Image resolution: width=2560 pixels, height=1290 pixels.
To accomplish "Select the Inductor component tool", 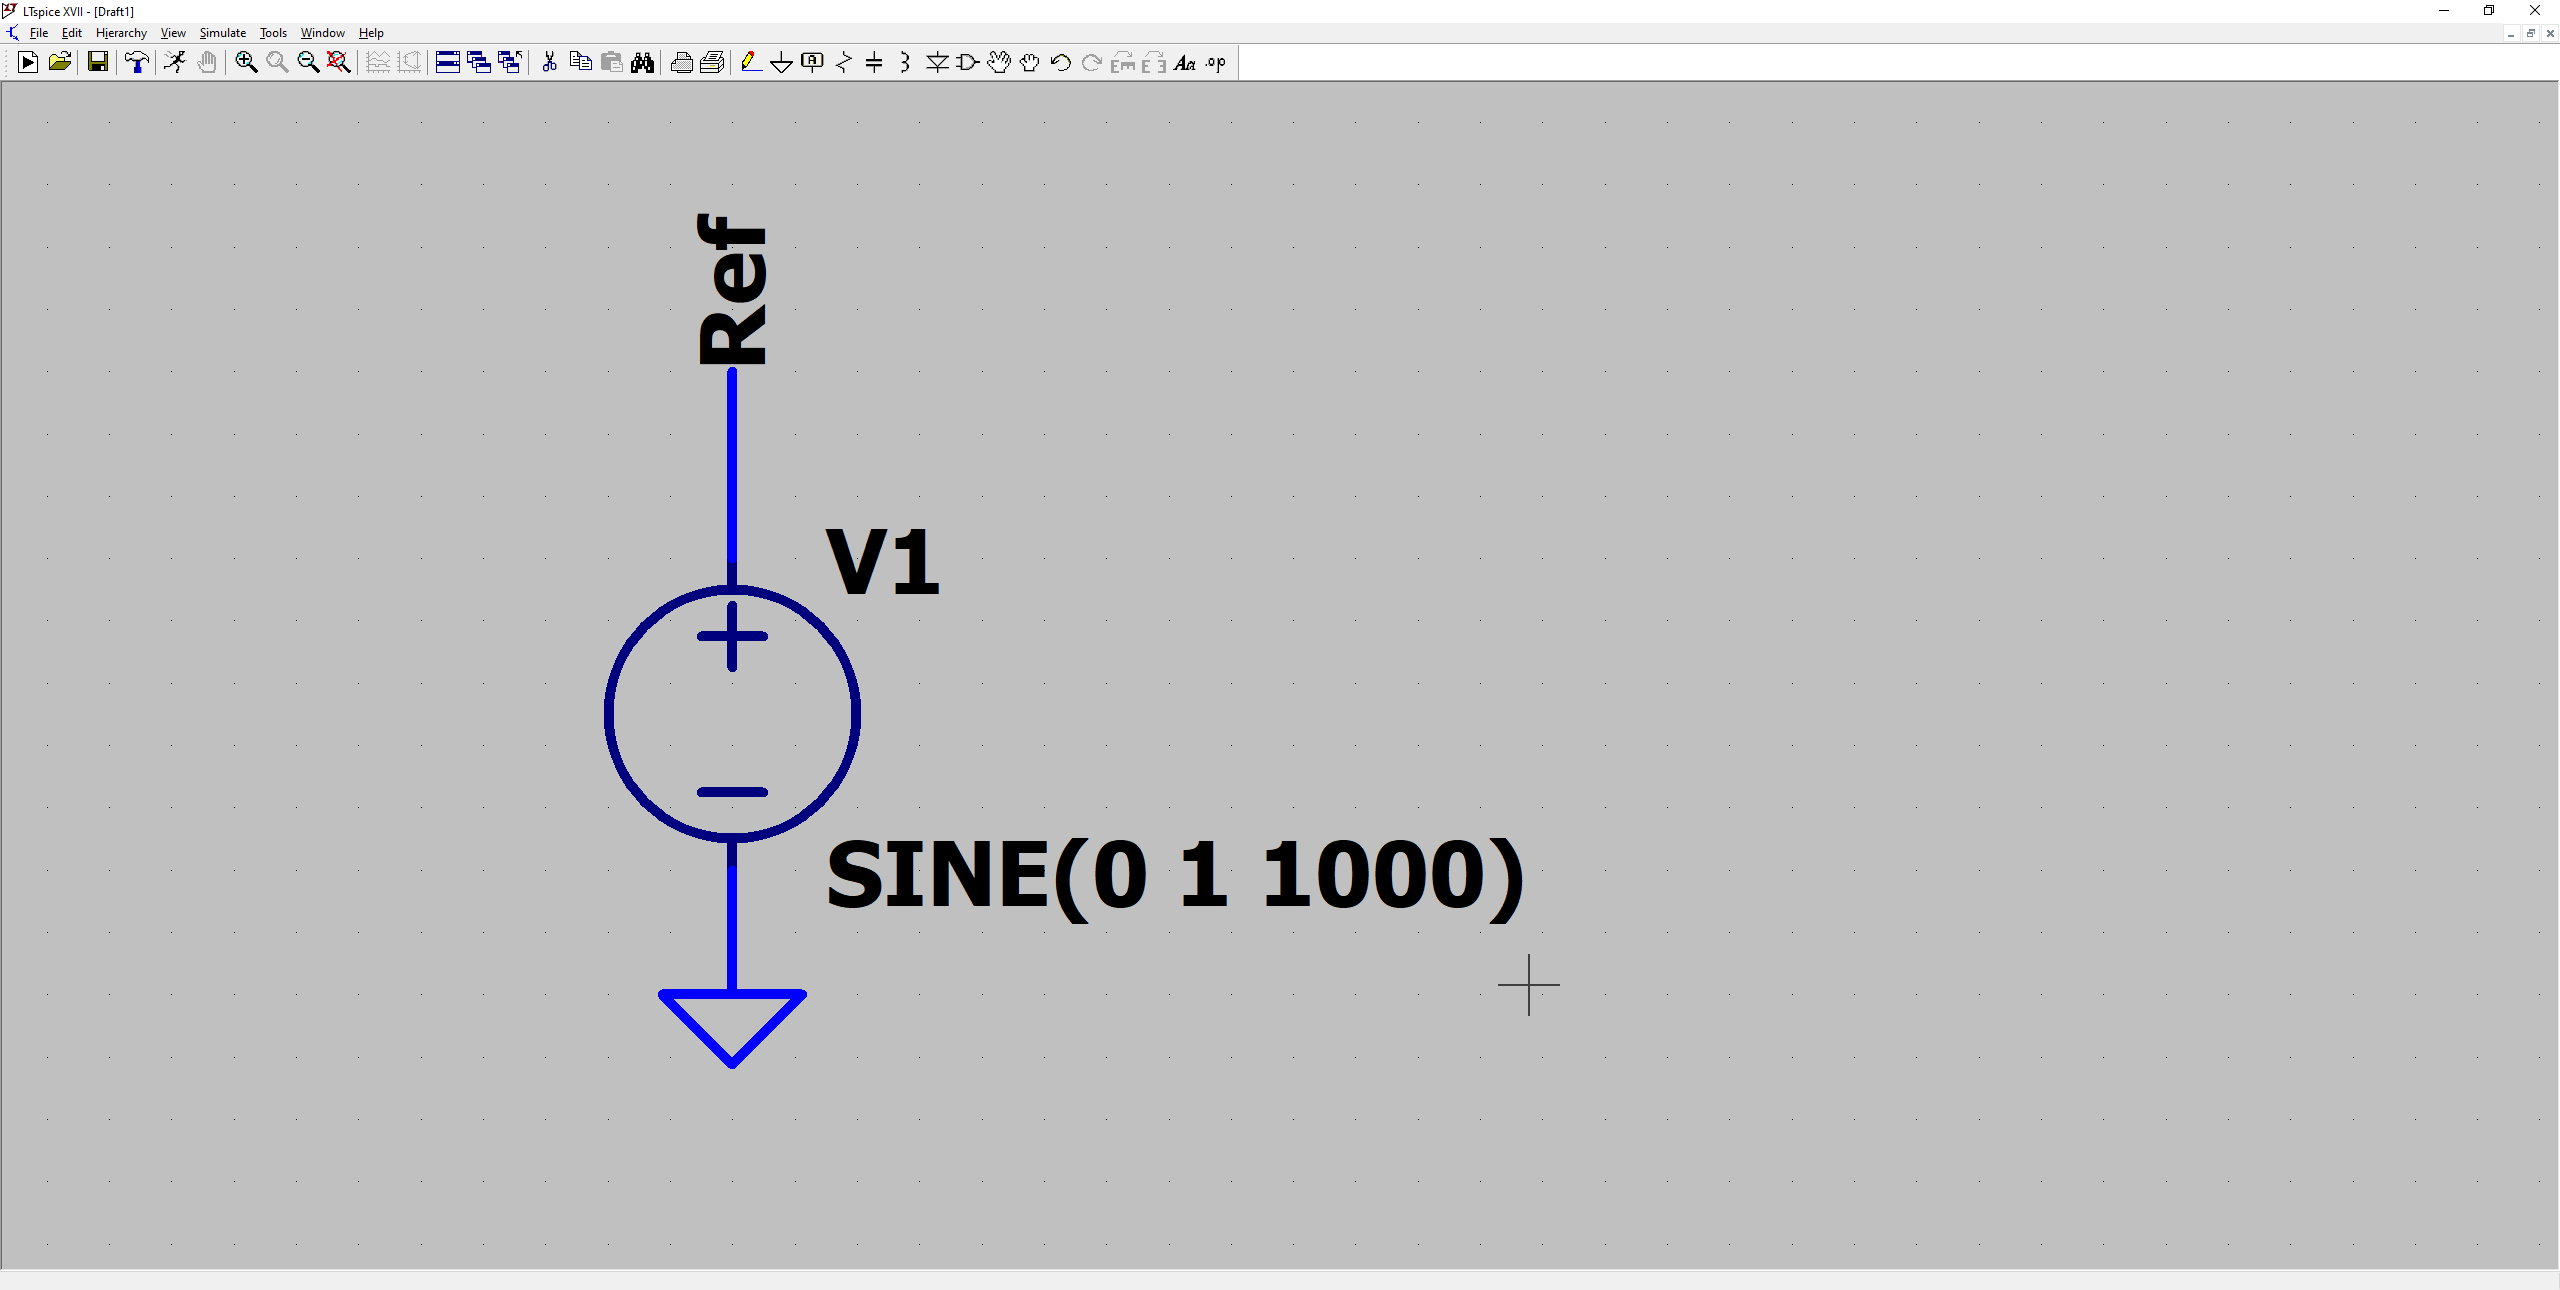I will point(905,63).
